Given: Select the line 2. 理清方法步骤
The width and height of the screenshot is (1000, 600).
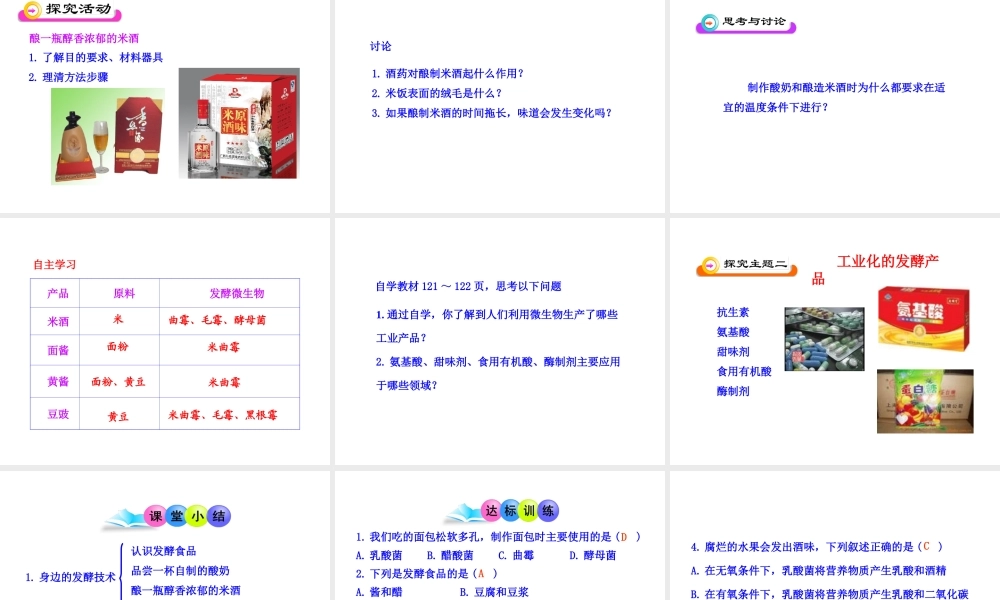Looking at the screenshot, I should [x=68, y=77].
